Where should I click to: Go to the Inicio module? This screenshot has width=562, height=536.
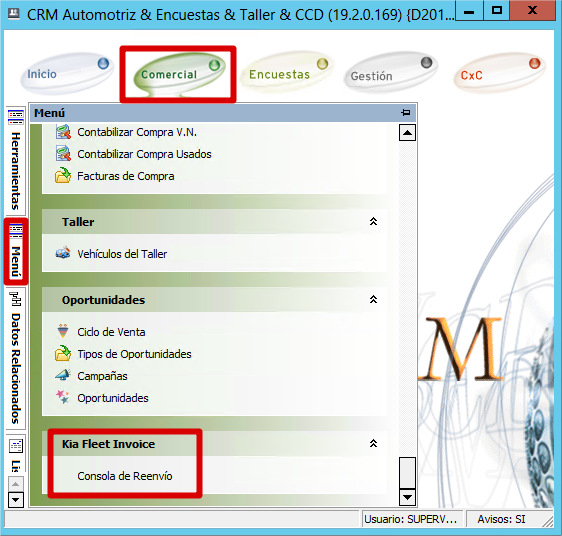67,74
